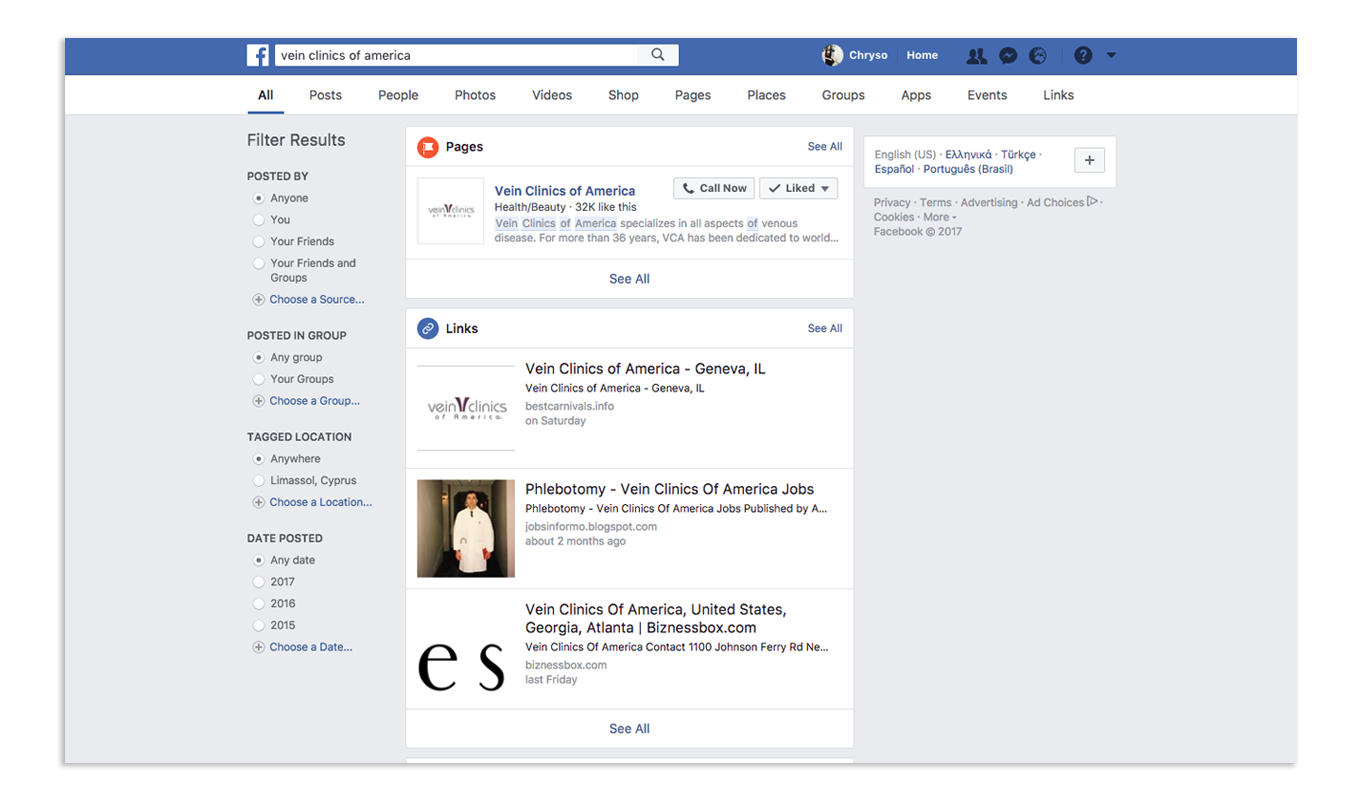1361x801 pixels.
Task: Select You under Posted By
Action: click(x=259, y=220)
